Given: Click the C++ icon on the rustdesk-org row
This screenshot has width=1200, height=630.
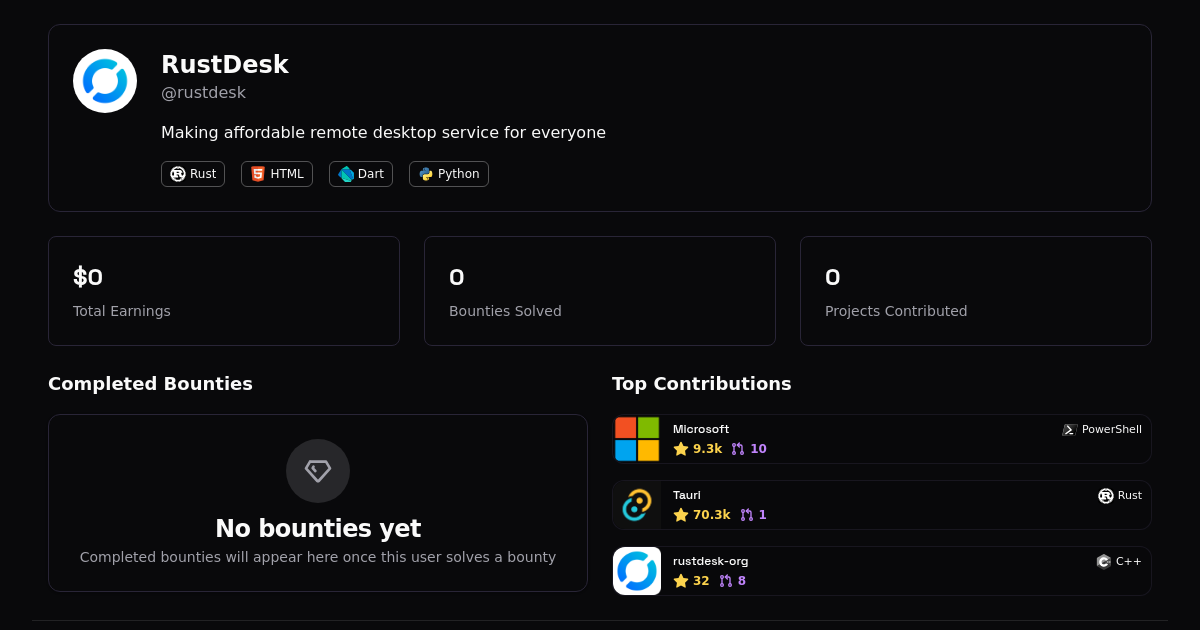Looking at the screenshot, I should (1103, 561).
